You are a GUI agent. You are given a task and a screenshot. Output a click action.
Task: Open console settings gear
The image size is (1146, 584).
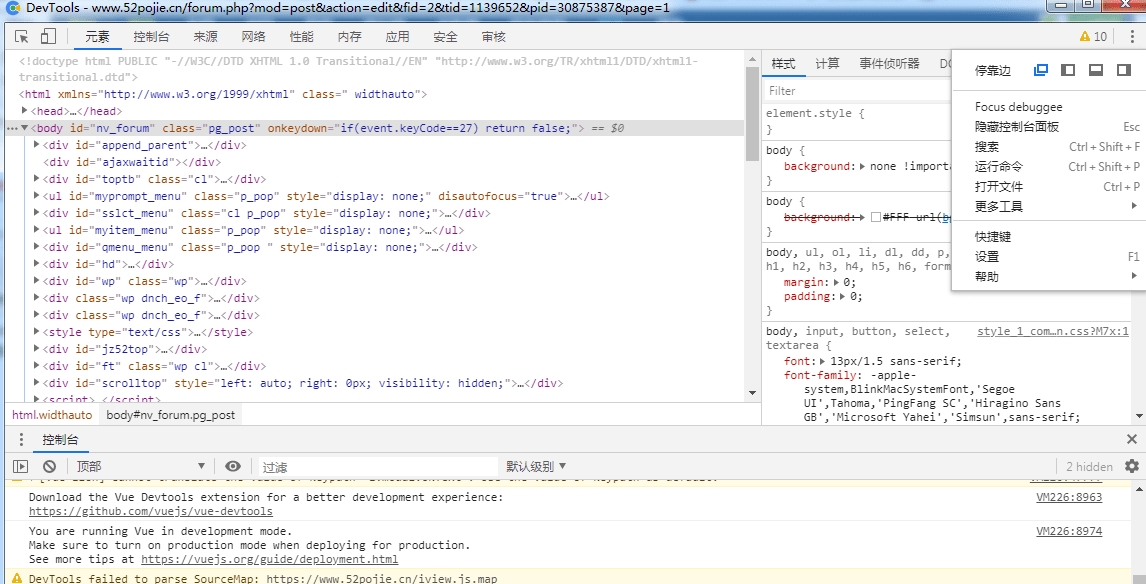[1132, 466]
